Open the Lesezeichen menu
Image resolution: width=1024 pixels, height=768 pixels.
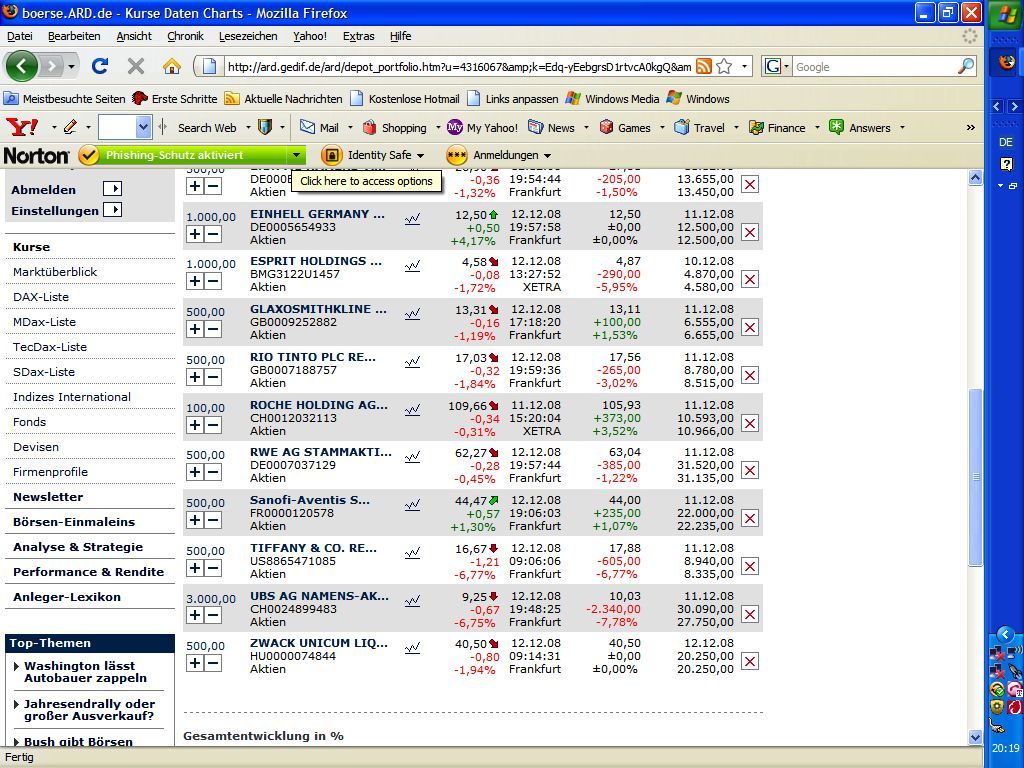[248, 36]
